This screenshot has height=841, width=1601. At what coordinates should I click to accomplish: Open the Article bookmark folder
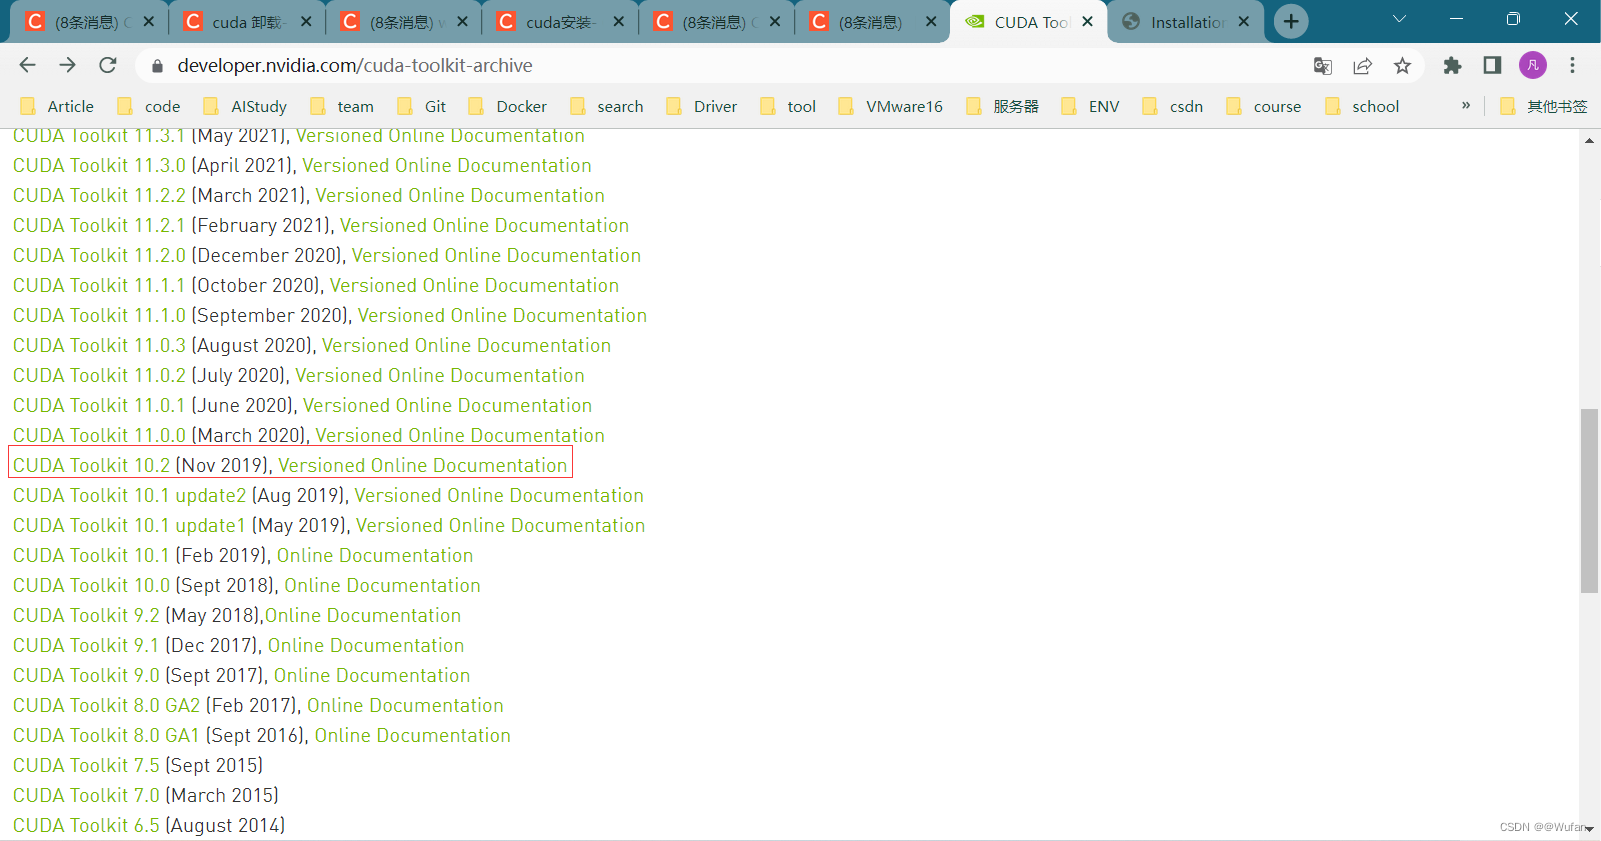(57, 106)
